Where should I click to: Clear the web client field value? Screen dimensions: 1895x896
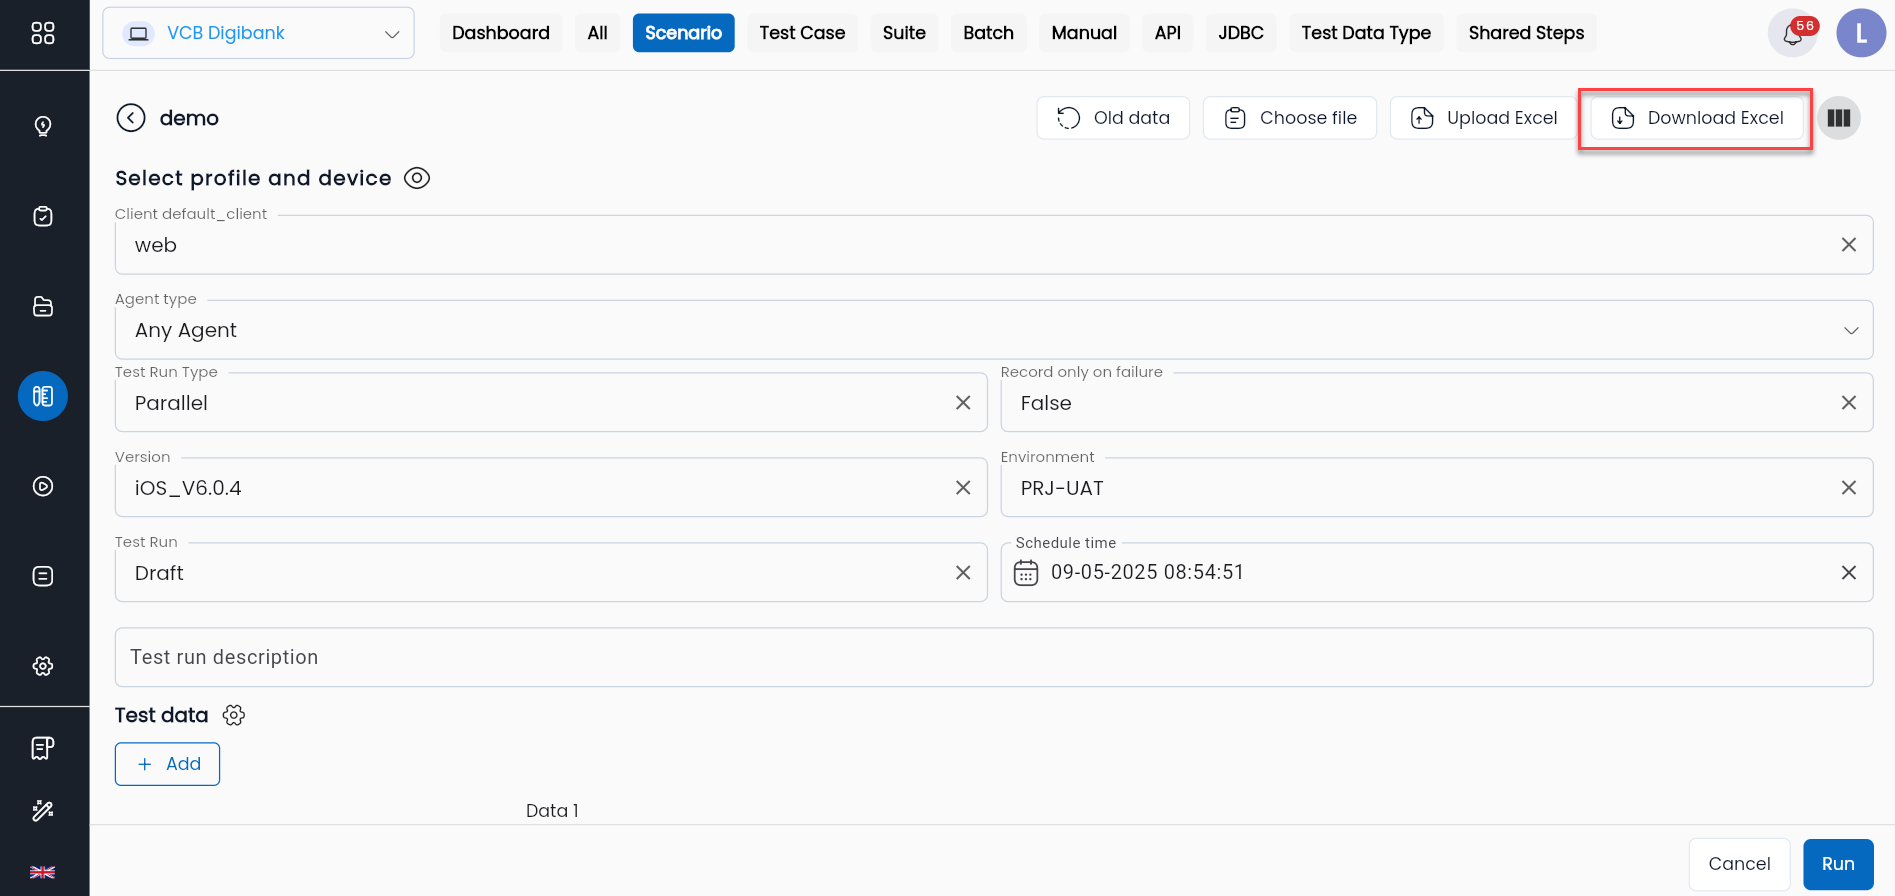coord(1849,245)
